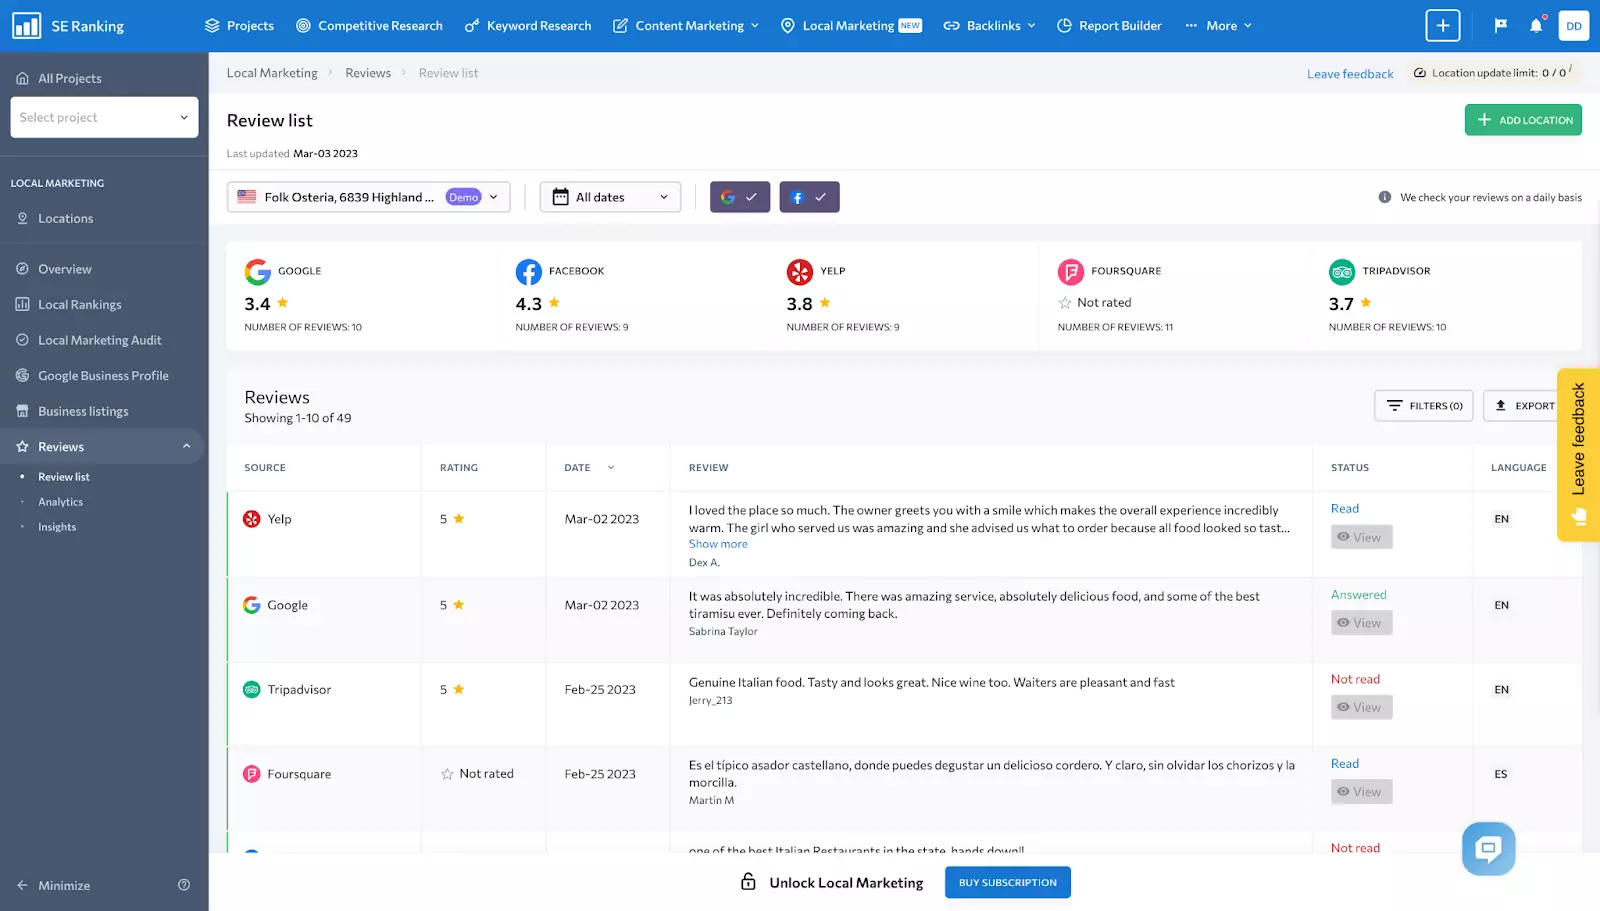
Task: Open the DD user avatar menu
Action: click(1574, 26)
